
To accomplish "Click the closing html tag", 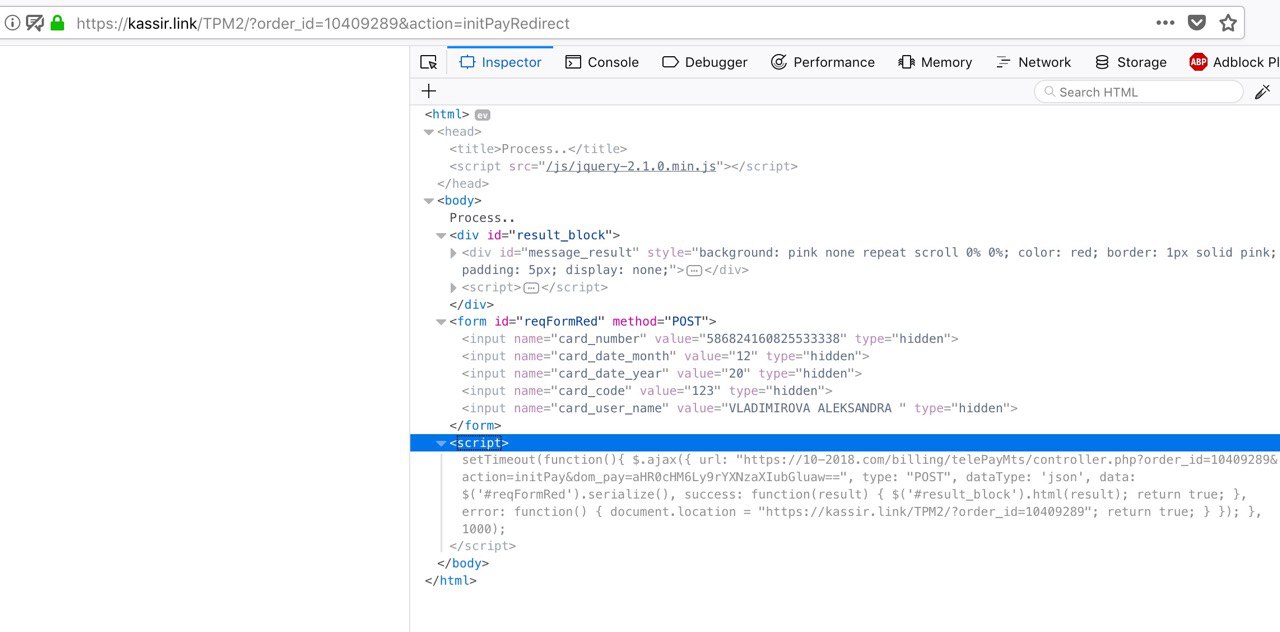I will click(x=451, y=580).
